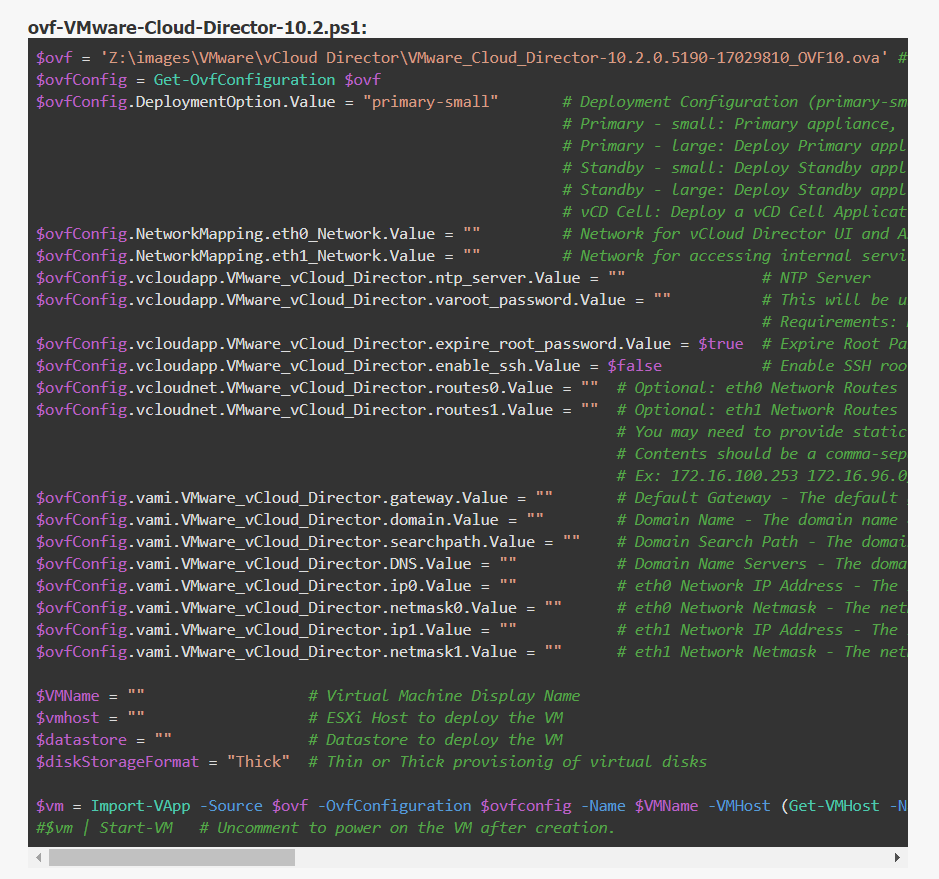Click the '# NTP Server' comment
This screenshot has height=879, width=939.
point(816,278)
